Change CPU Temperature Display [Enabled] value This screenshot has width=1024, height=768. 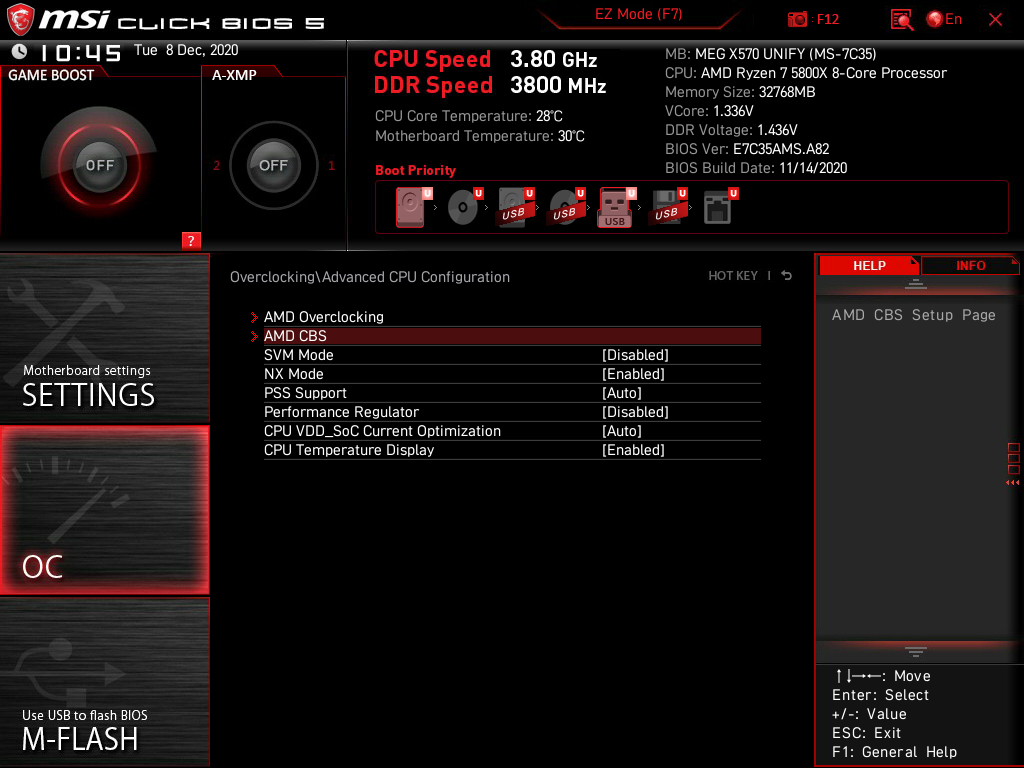click(633, 449)
